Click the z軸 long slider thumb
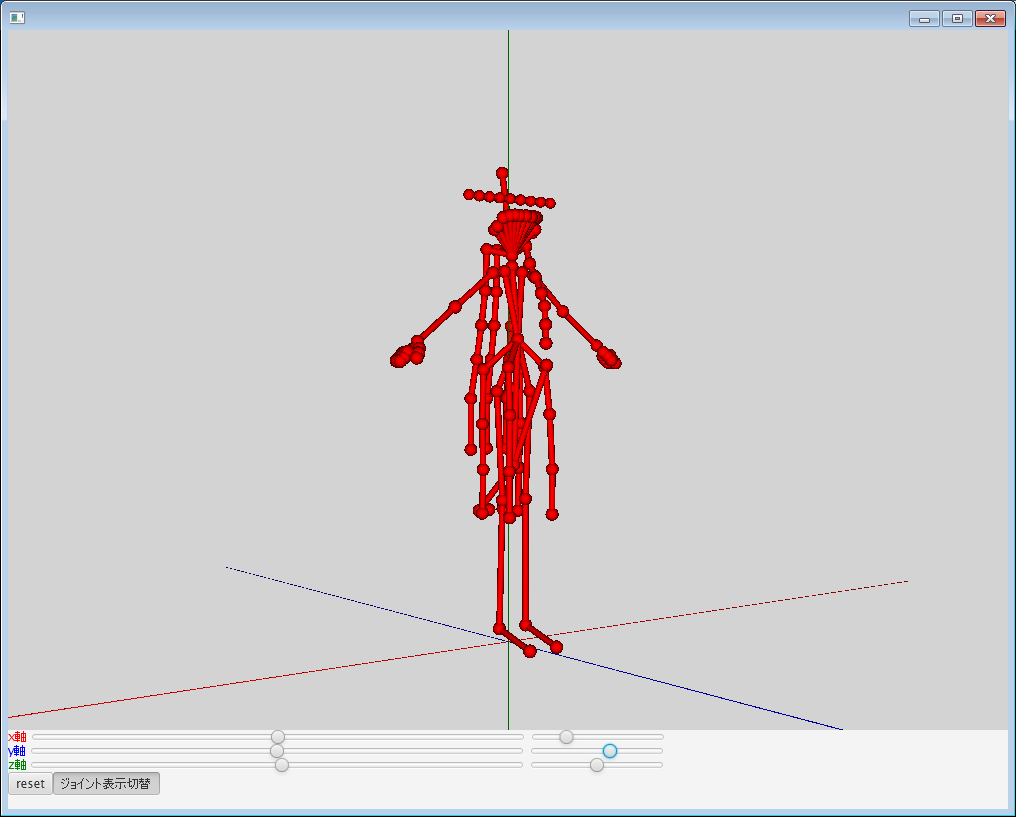1016x817 pixels. (282, 765)
